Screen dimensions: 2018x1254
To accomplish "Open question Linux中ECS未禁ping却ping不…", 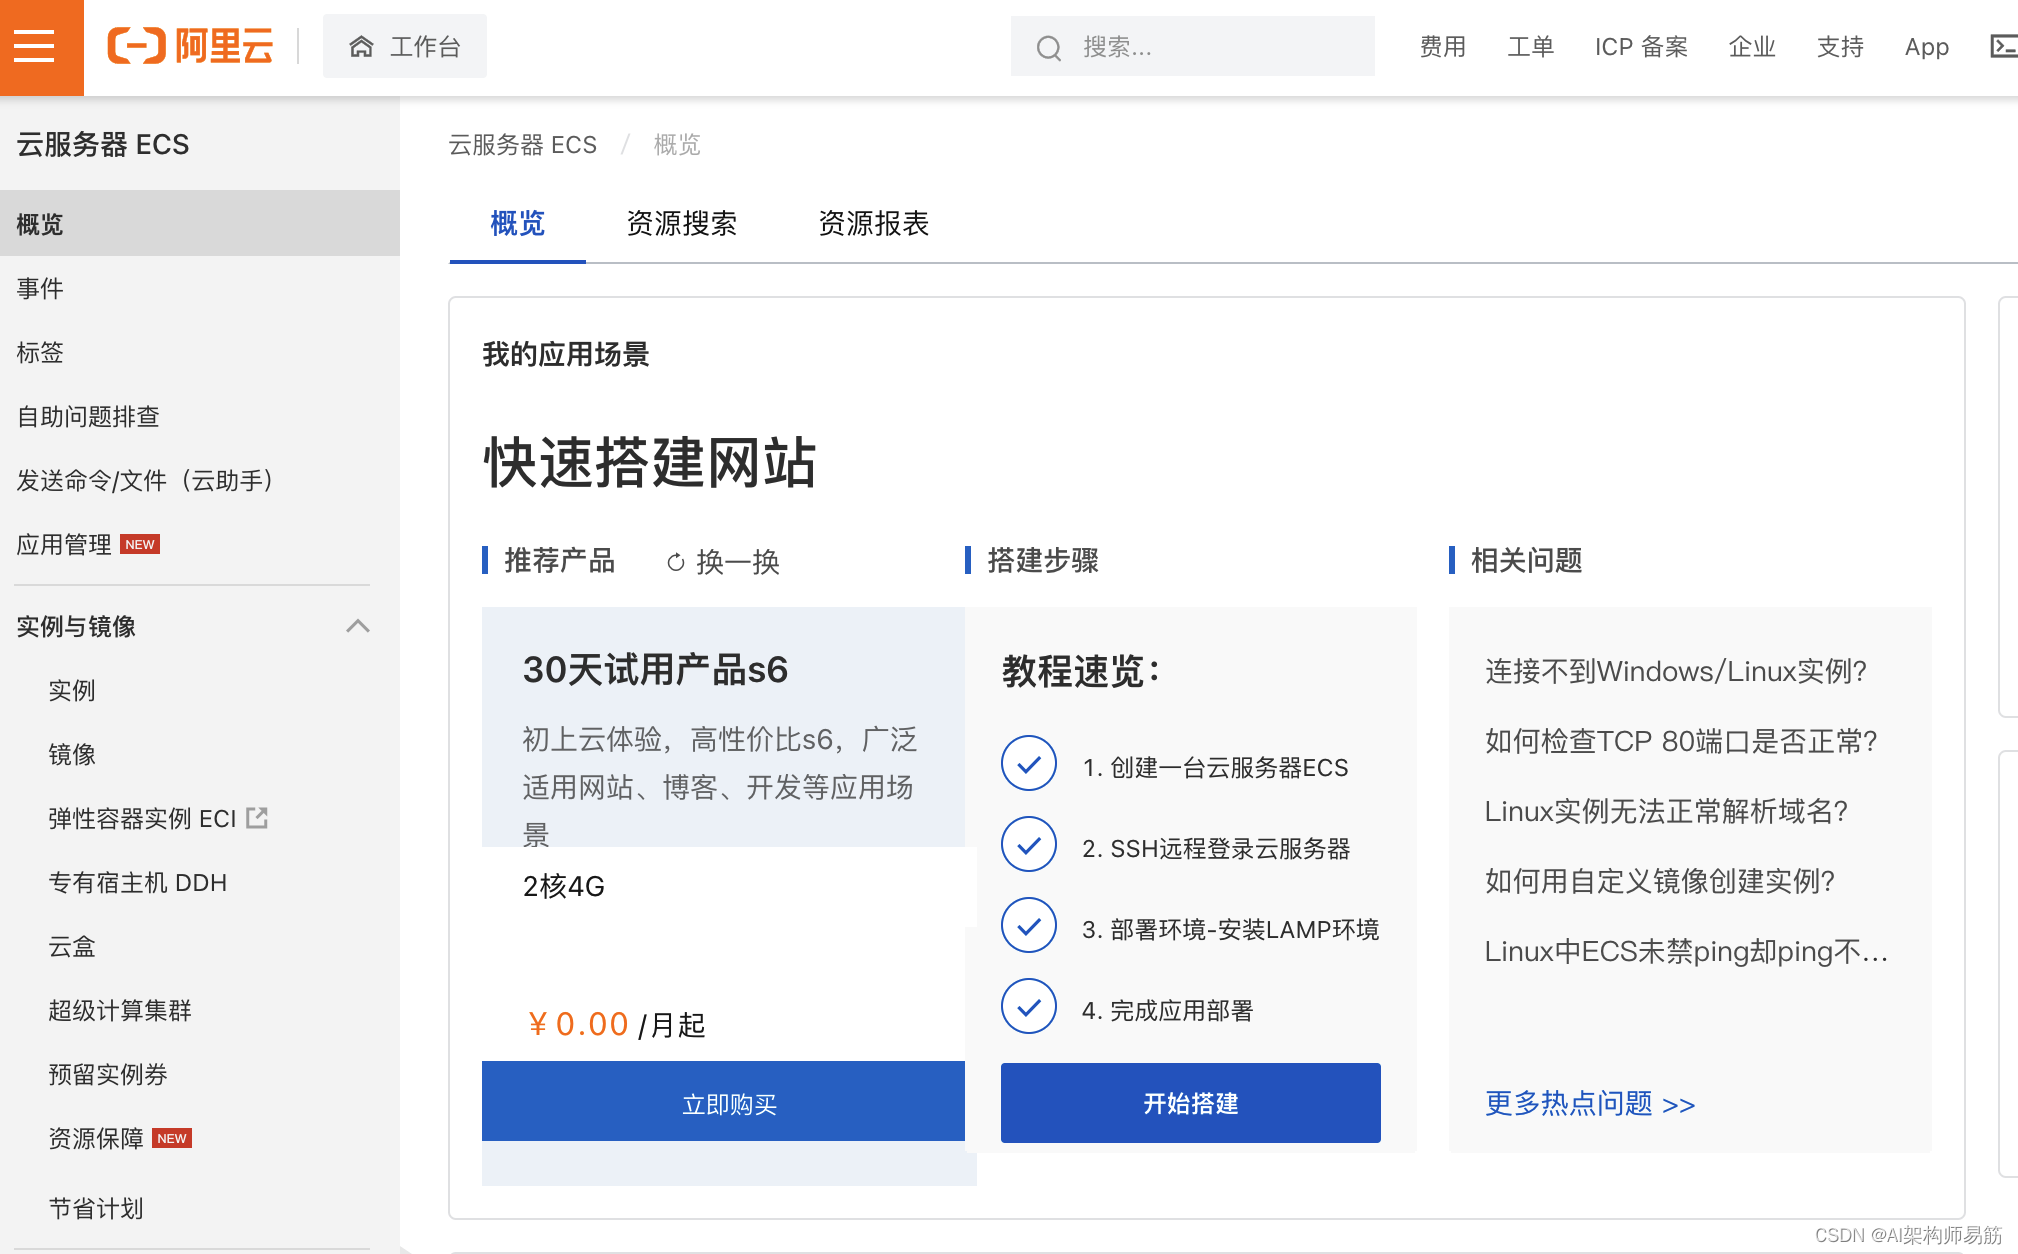I will click(x=1686, y=951).
